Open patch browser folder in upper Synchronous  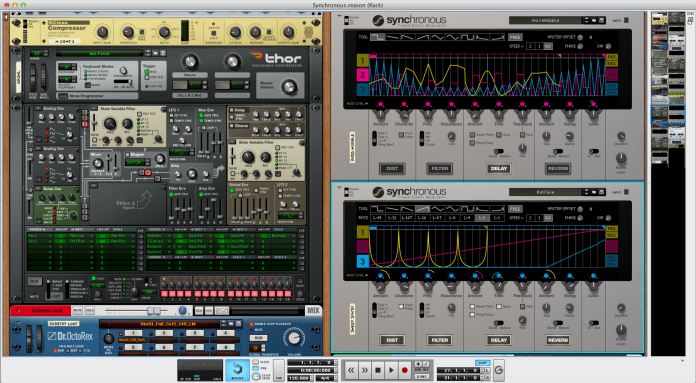[594, 20]
